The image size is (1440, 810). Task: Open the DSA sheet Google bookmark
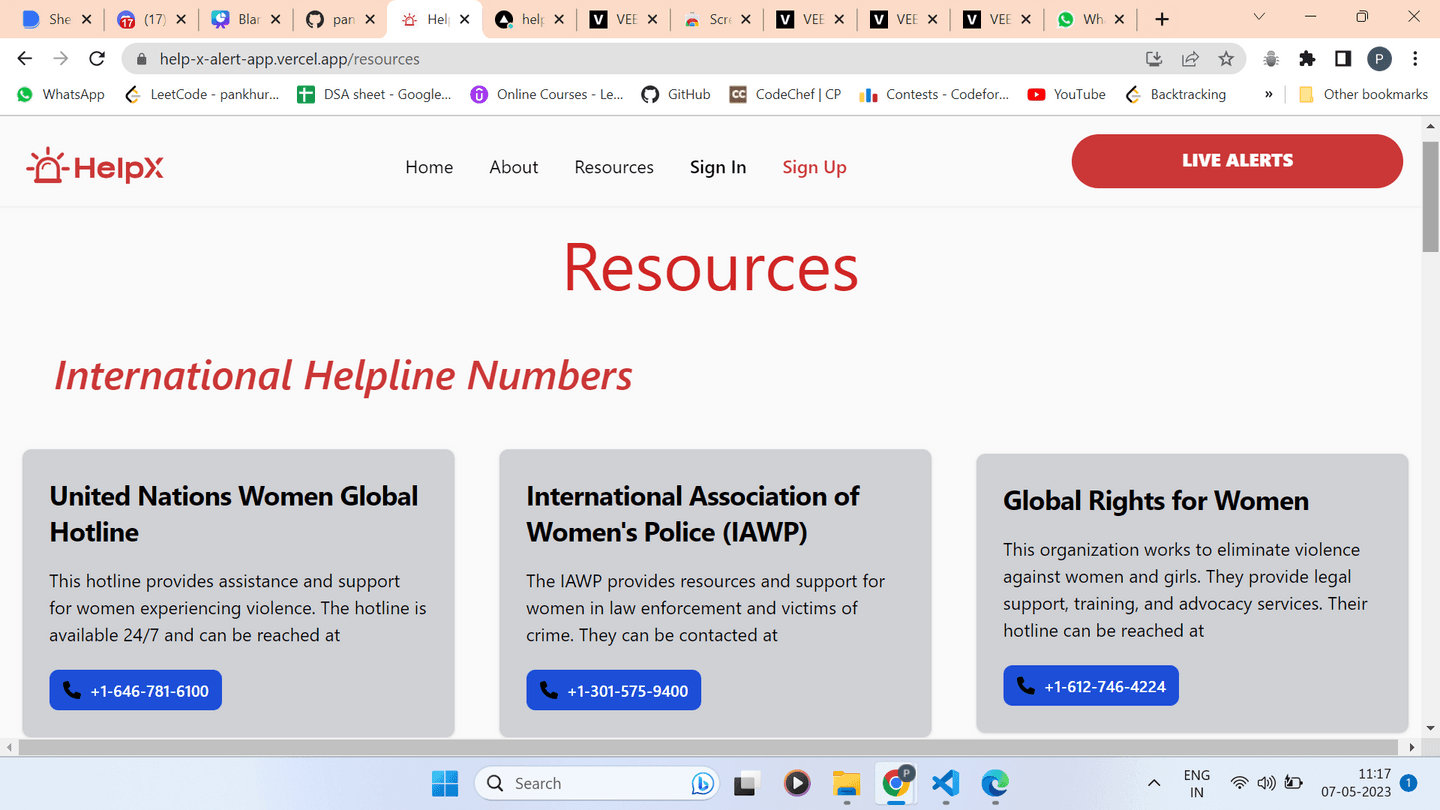tap(375, 94)
